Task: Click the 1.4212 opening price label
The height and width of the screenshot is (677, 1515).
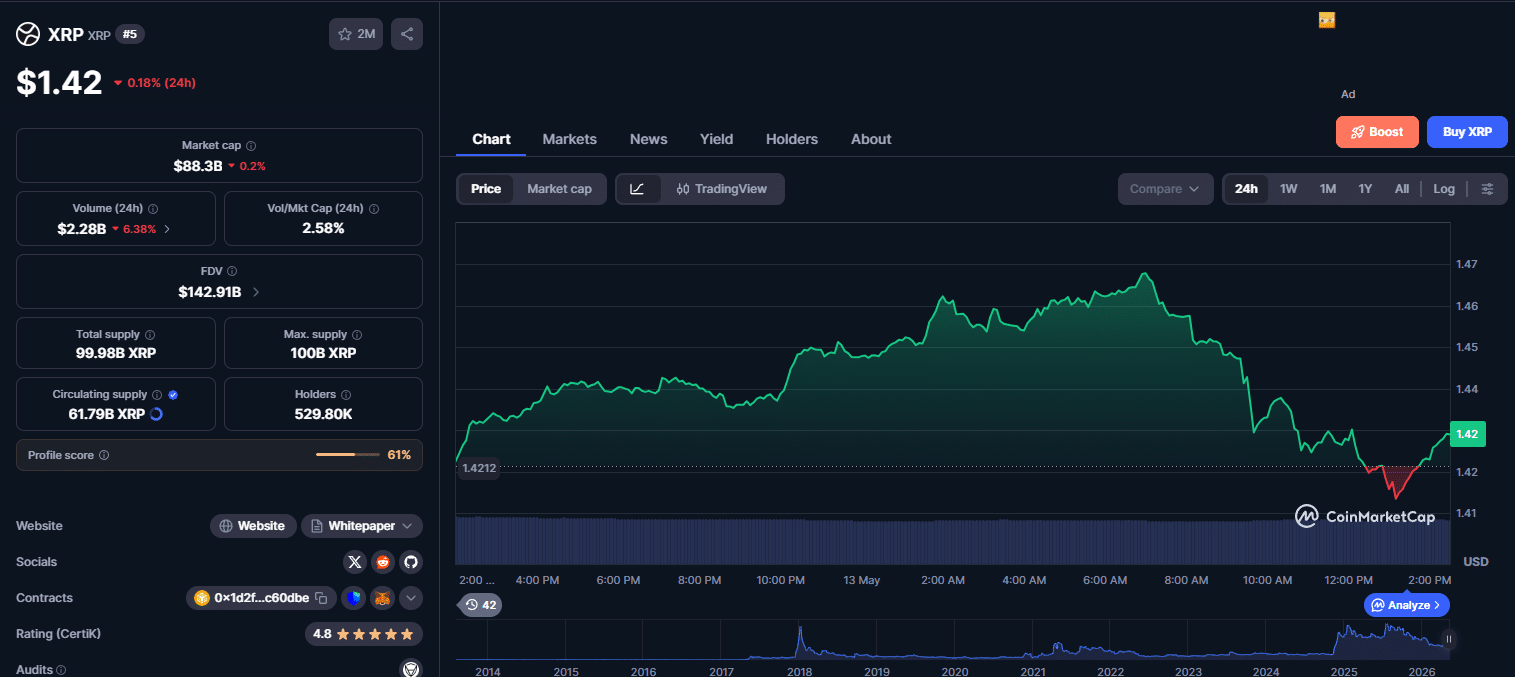Action: tap(478, 467)
